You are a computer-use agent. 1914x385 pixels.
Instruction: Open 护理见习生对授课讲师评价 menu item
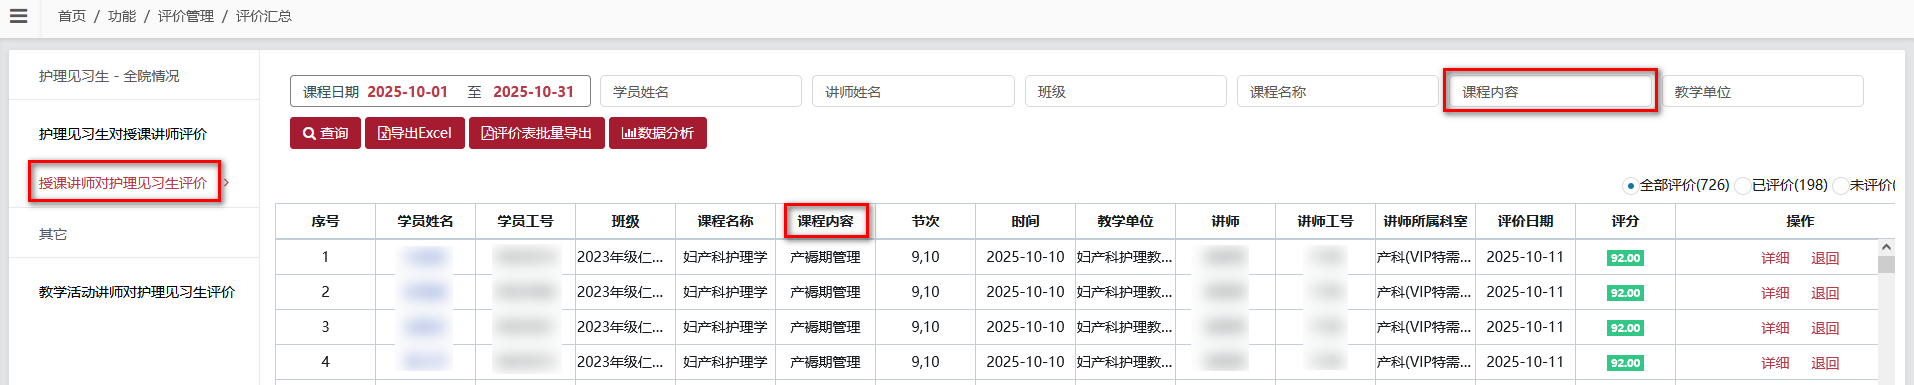click(123, 134)
